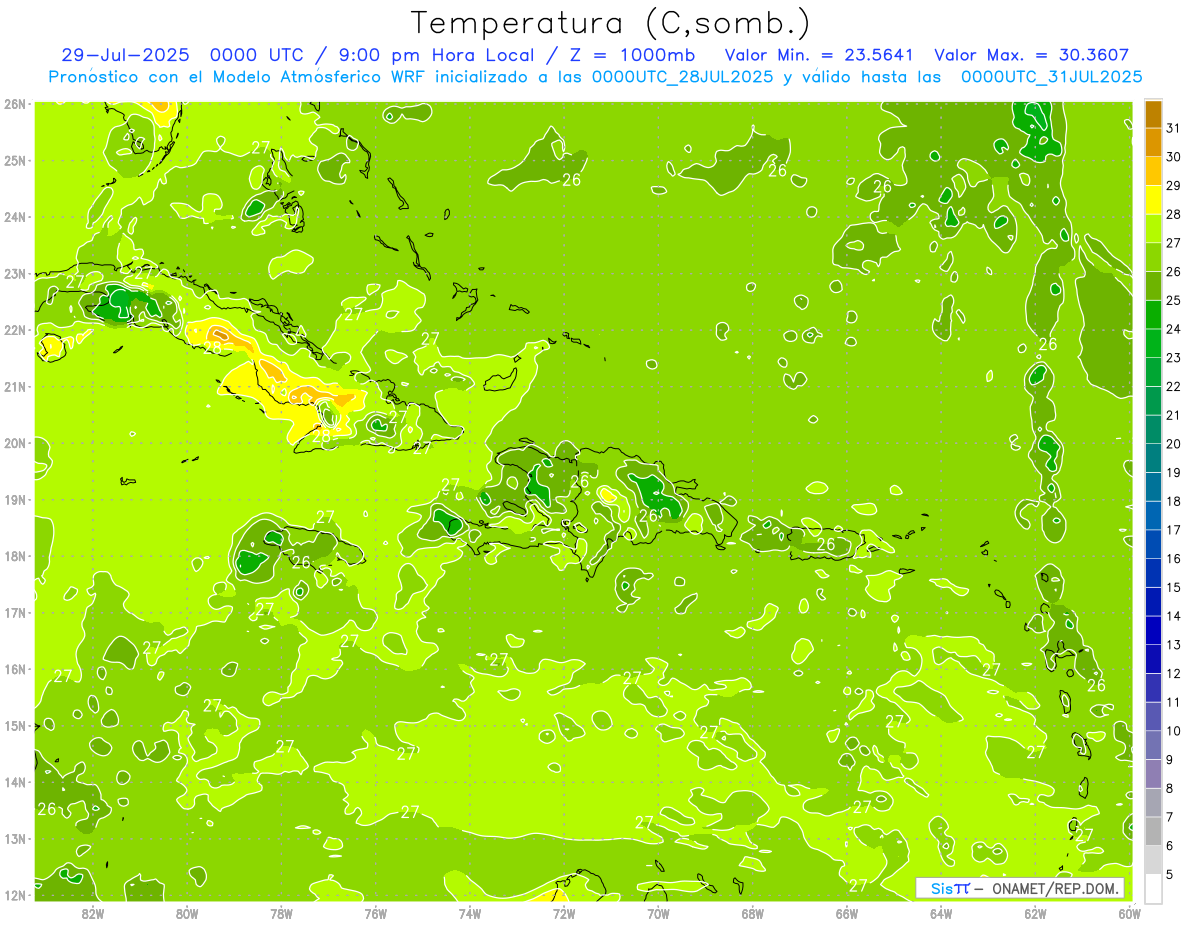The image size is (1200, 927).
Task: Pick the white swatch below legend value 5
Action: coord(1152,888)
